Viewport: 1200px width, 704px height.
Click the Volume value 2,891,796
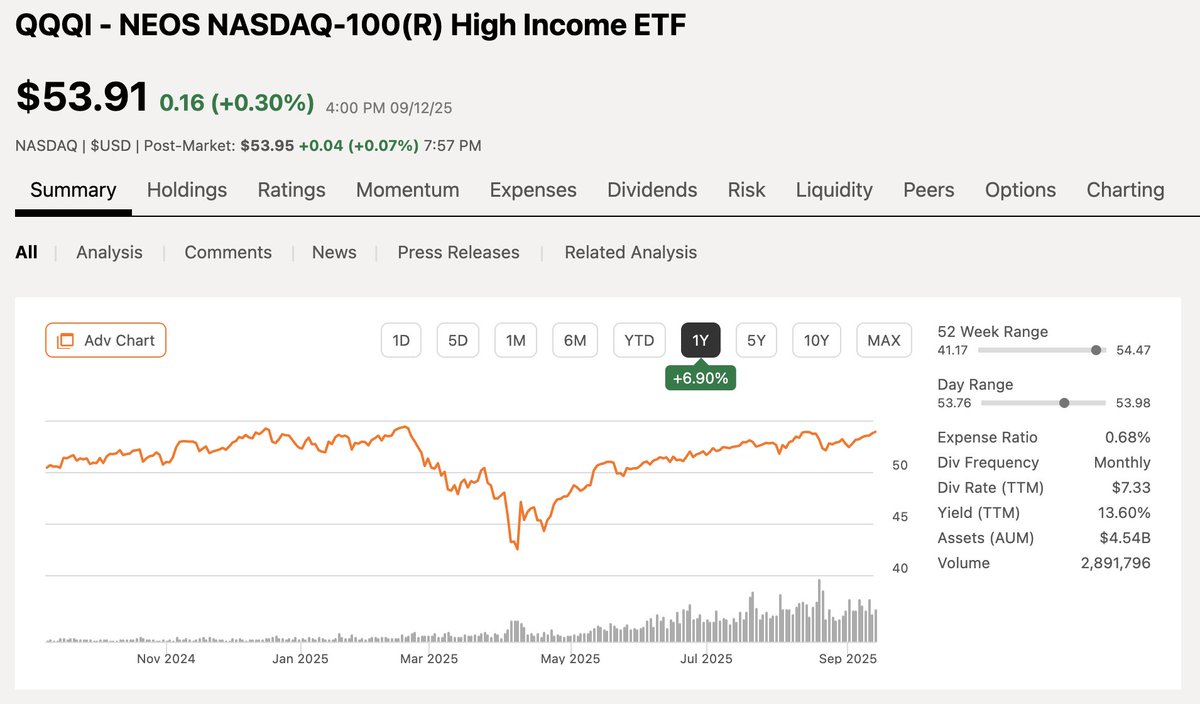tap(1114, 563)
